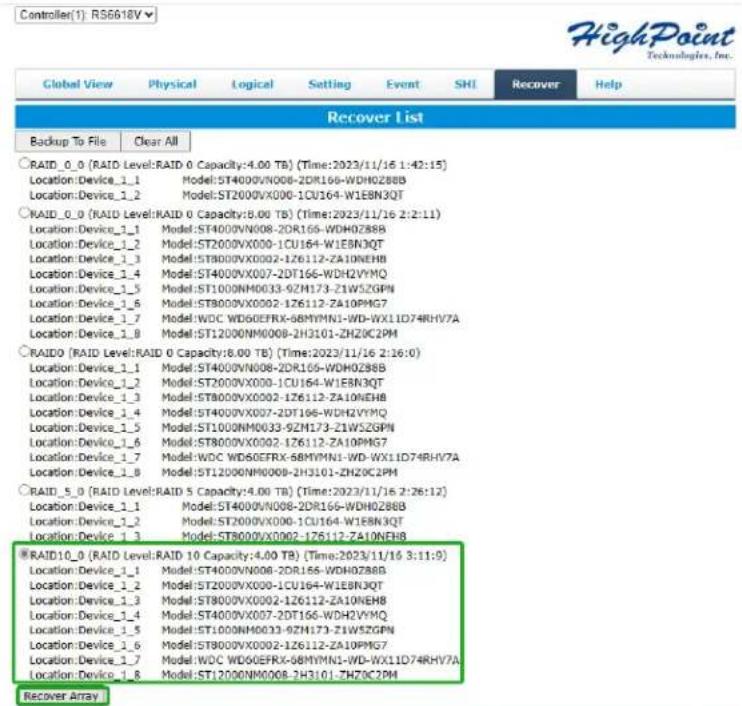Image resolution: width=742 pixels, height=706 pixels.
Task: Click ST4000VN008 model in RAID10_0 entry
Action: click(x=274, y=570)
